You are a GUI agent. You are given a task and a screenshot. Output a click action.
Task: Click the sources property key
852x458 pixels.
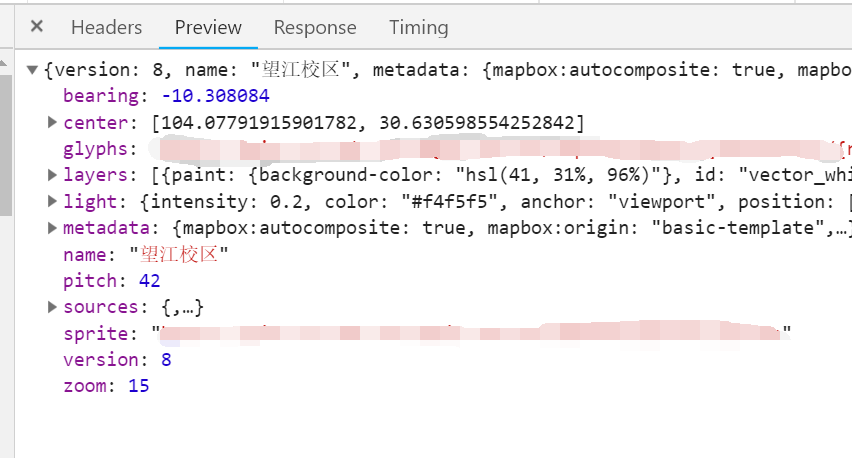click(101, 307)
